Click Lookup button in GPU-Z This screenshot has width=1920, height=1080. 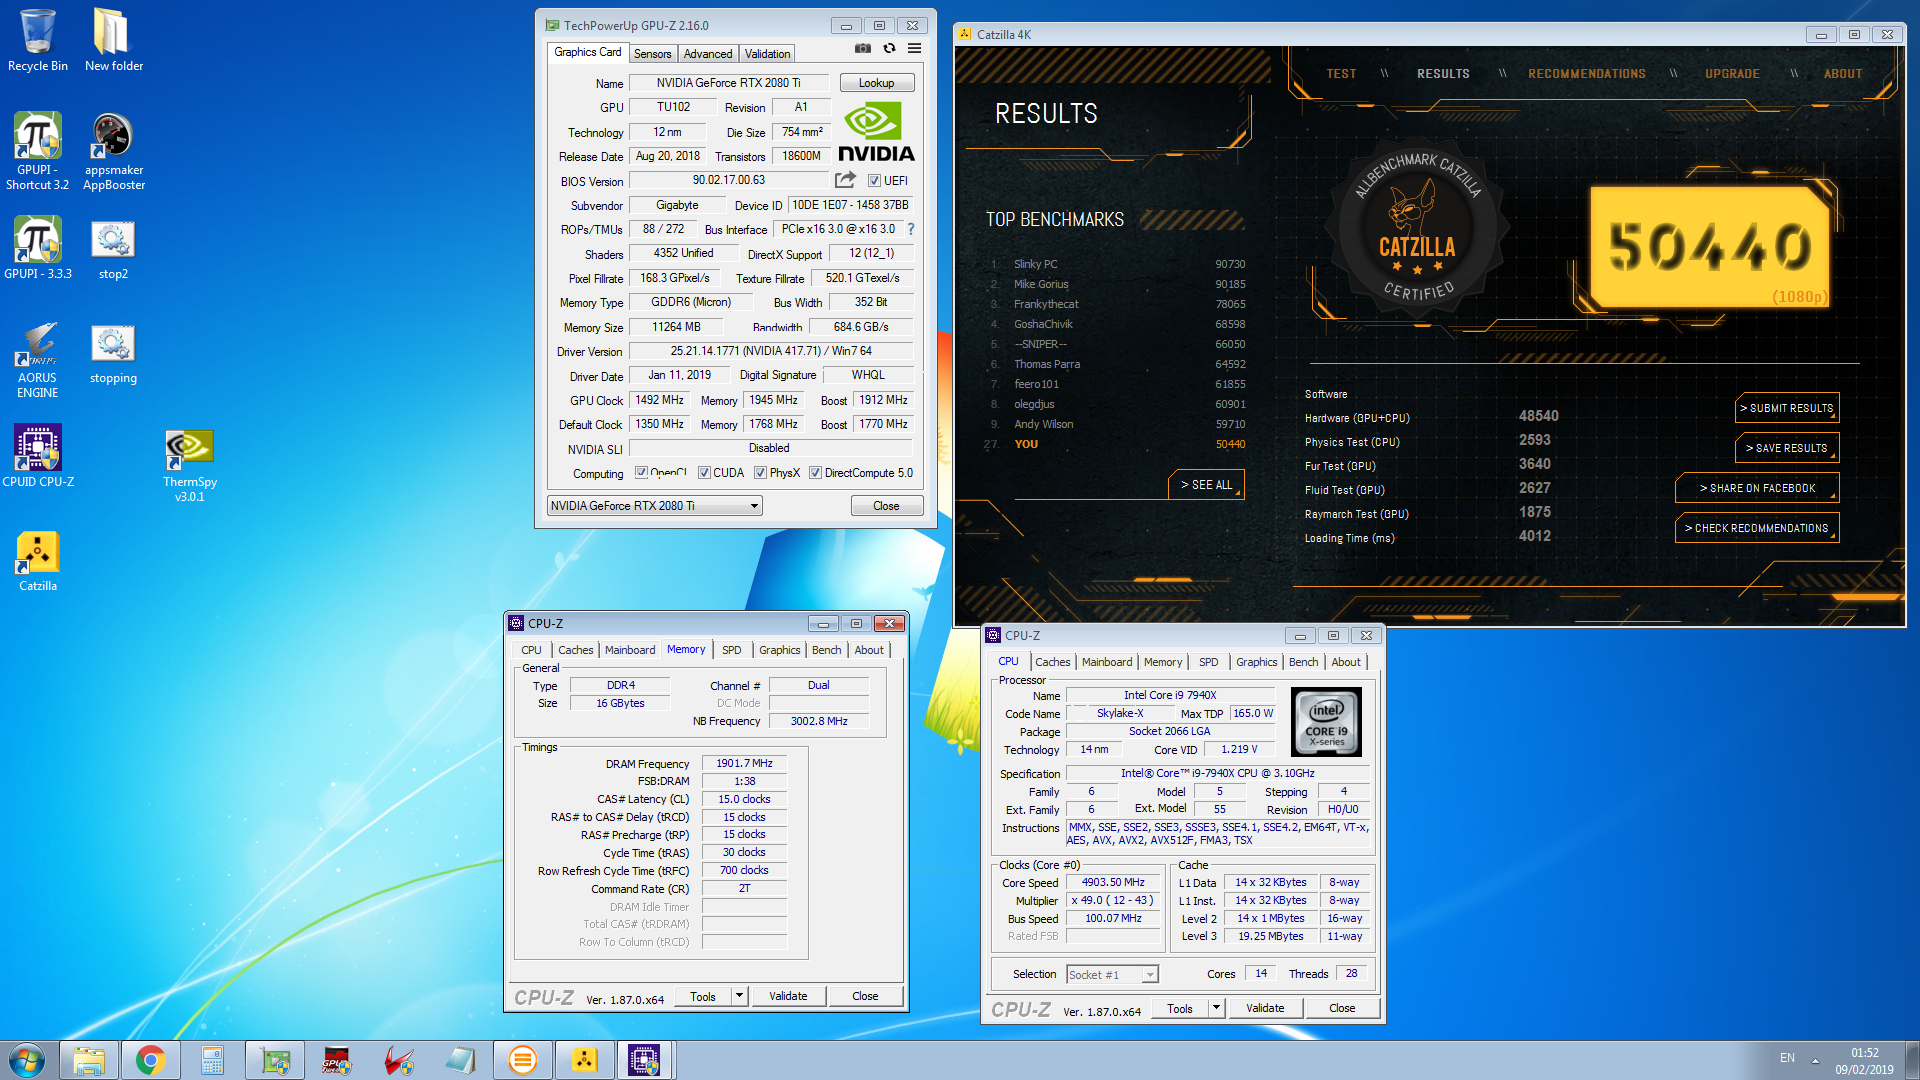[x=876, y=83]
